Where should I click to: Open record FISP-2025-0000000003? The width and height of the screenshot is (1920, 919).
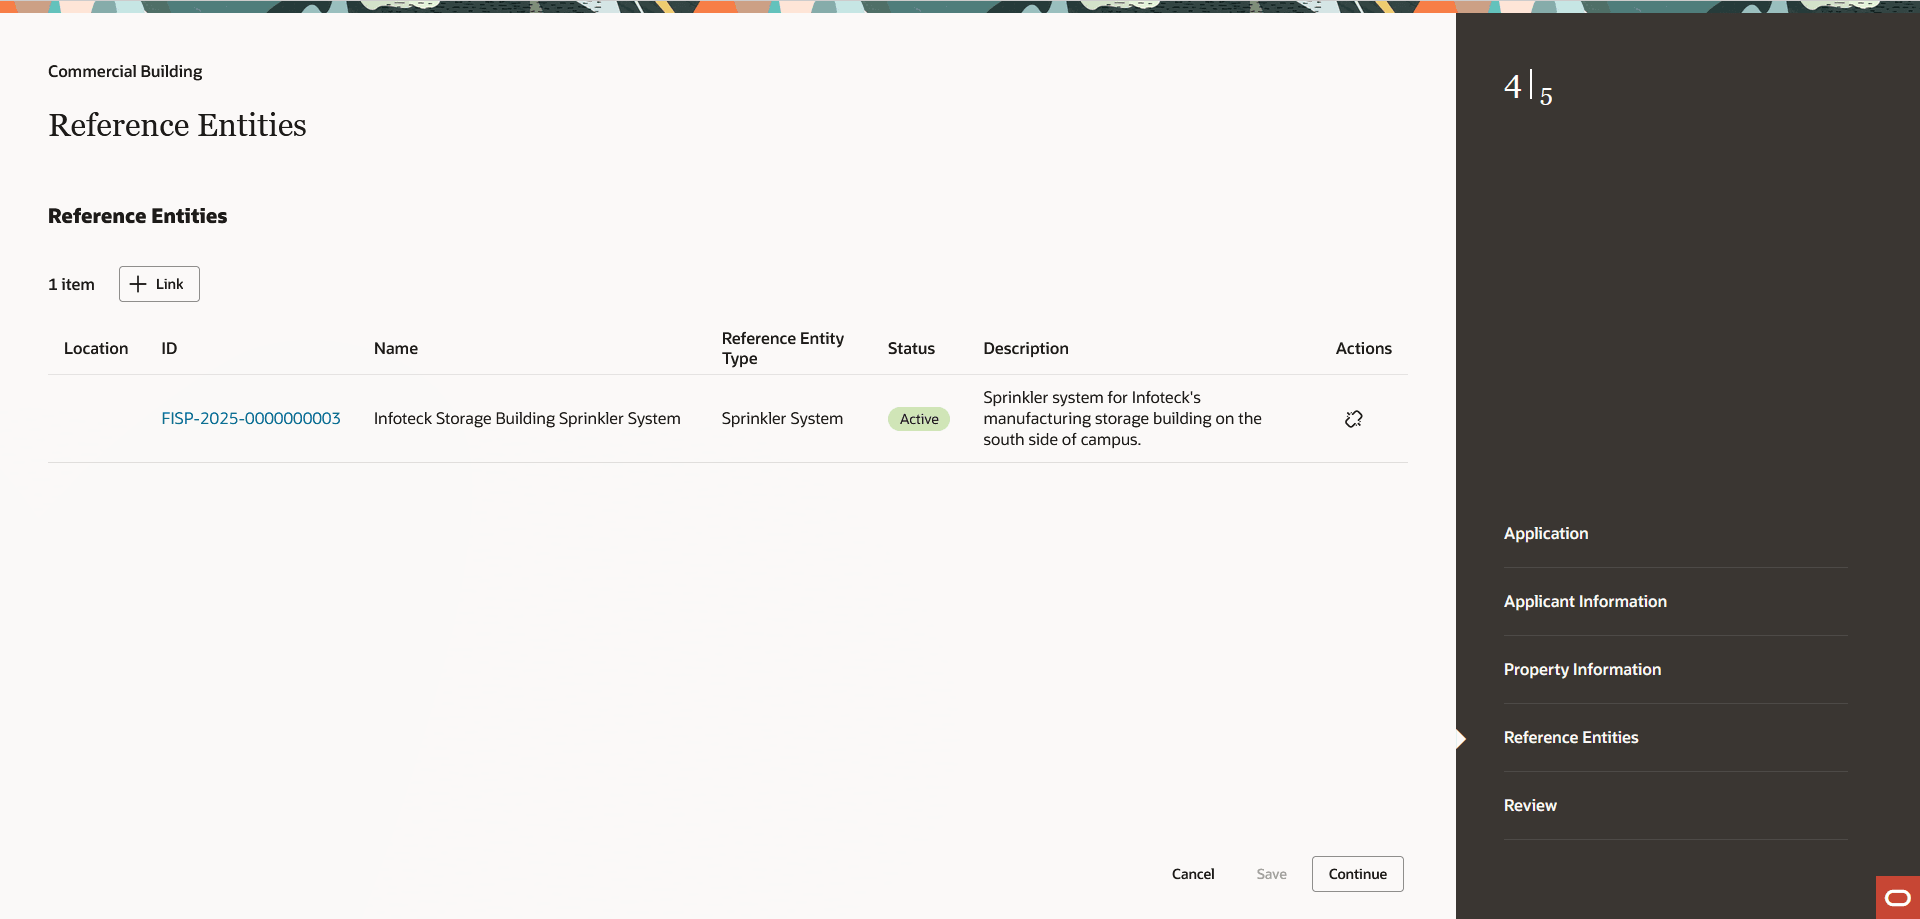coord(250,418)
